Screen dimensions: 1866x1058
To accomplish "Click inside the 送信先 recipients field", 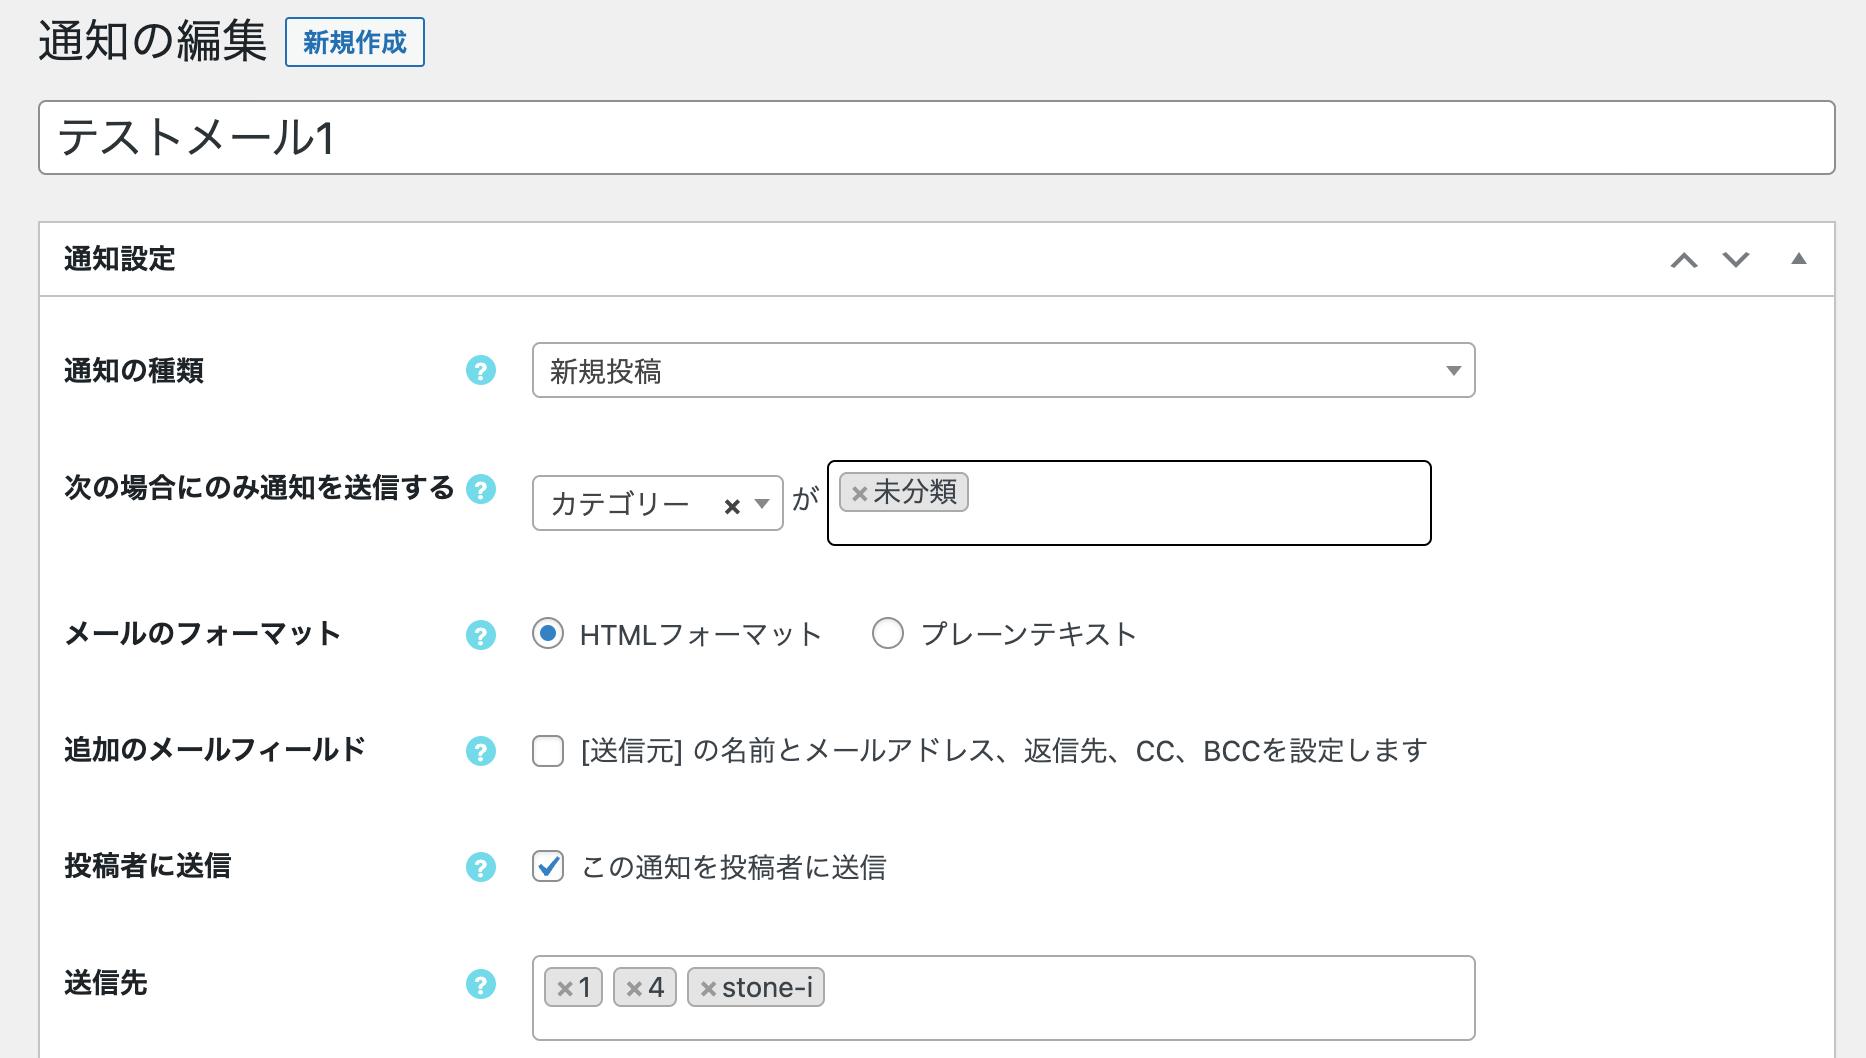I will tap(1003, 998).
